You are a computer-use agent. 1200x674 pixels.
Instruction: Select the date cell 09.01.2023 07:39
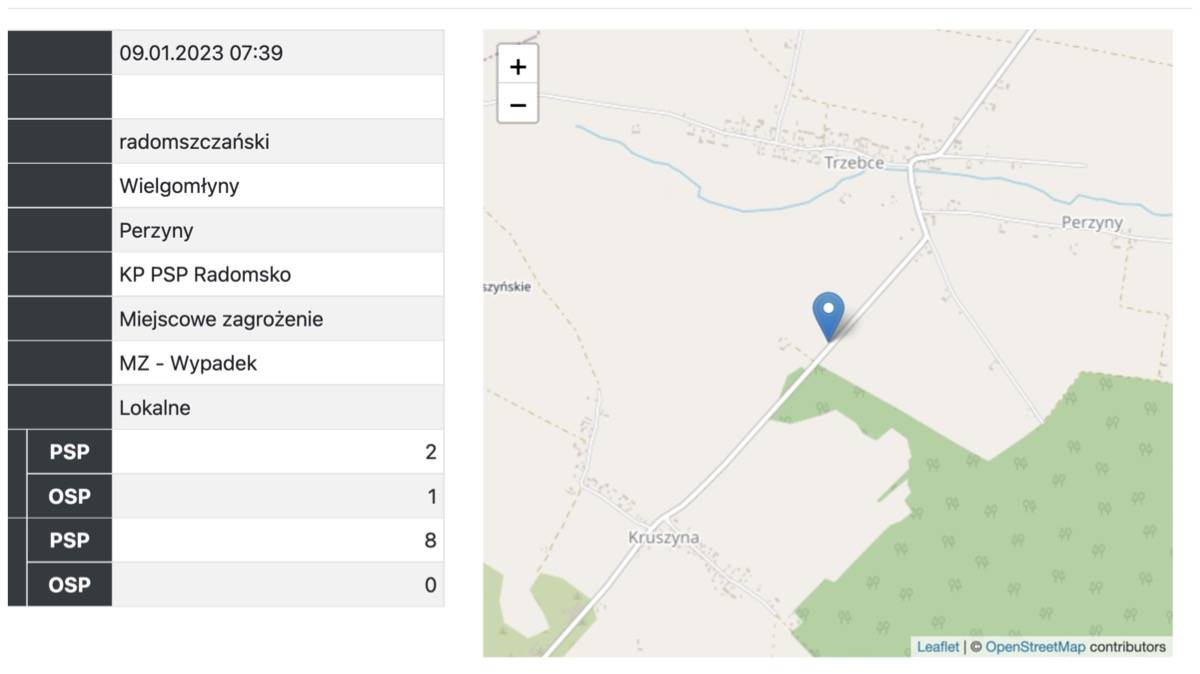click(277, 53)
